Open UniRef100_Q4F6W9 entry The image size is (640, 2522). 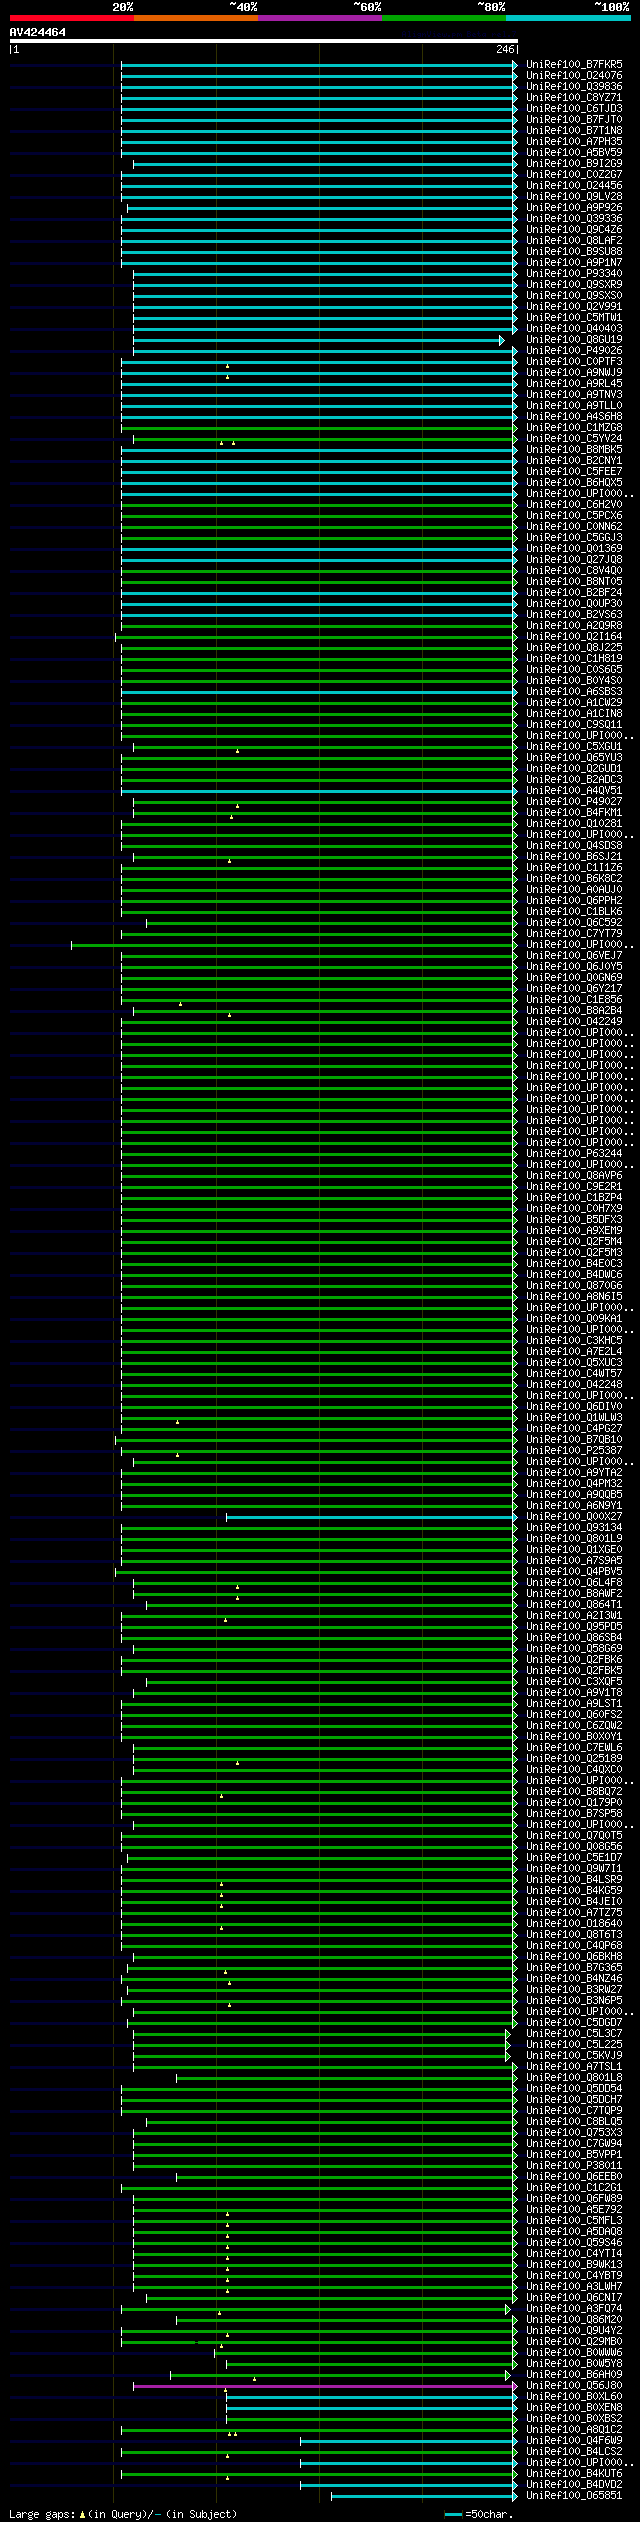point(574,2441)
